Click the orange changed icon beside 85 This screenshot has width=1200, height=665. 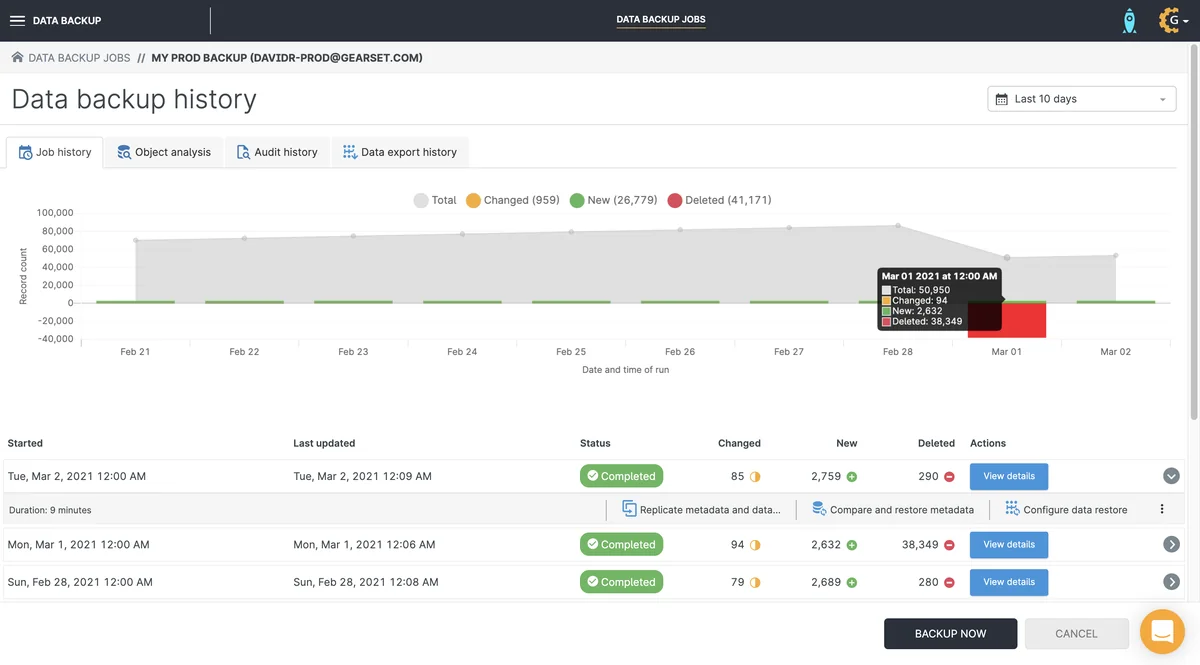click(755, 477)
